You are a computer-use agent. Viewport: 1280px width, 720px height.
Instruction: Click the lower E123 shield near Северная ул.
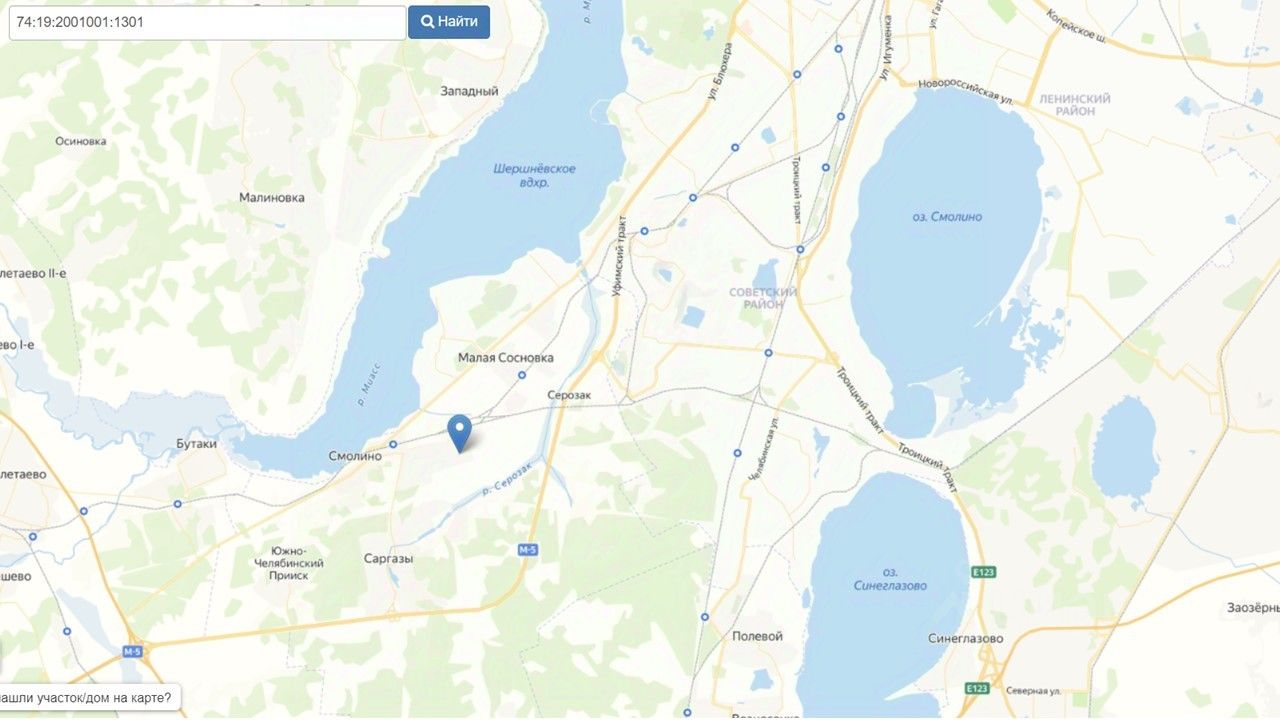(x=977, y=689)
